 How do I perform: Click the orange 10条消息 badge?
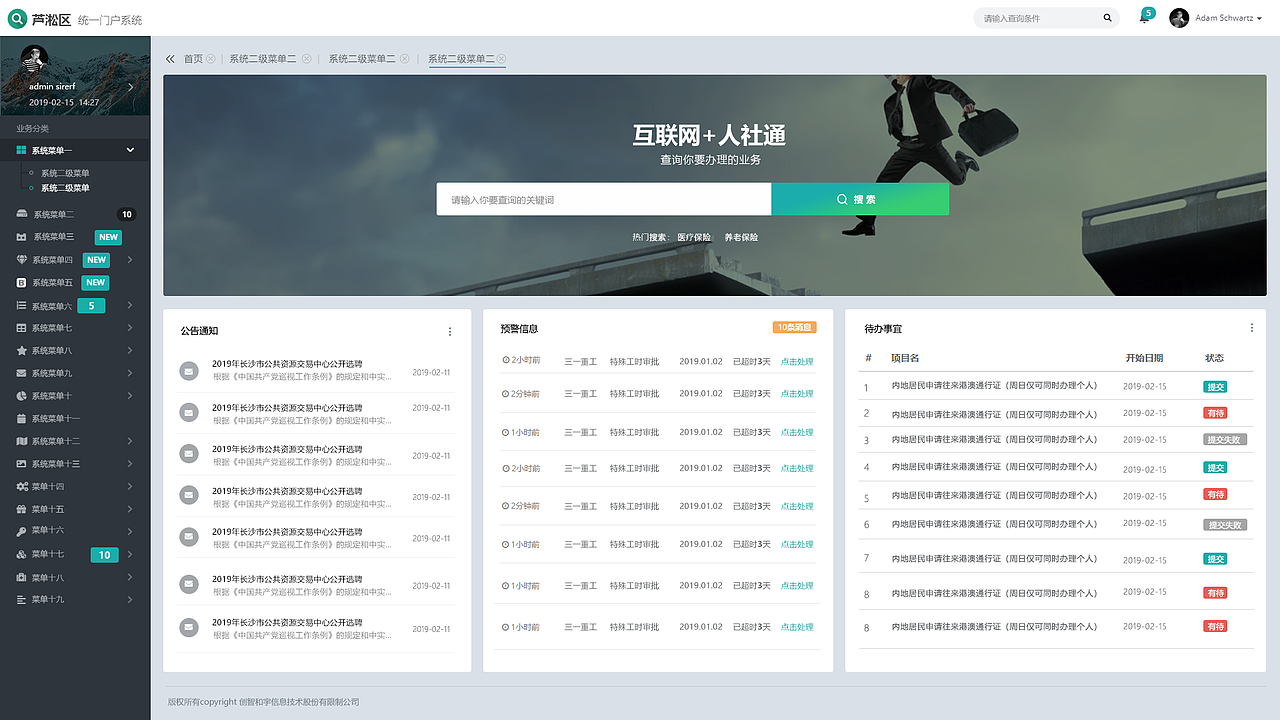795,327
